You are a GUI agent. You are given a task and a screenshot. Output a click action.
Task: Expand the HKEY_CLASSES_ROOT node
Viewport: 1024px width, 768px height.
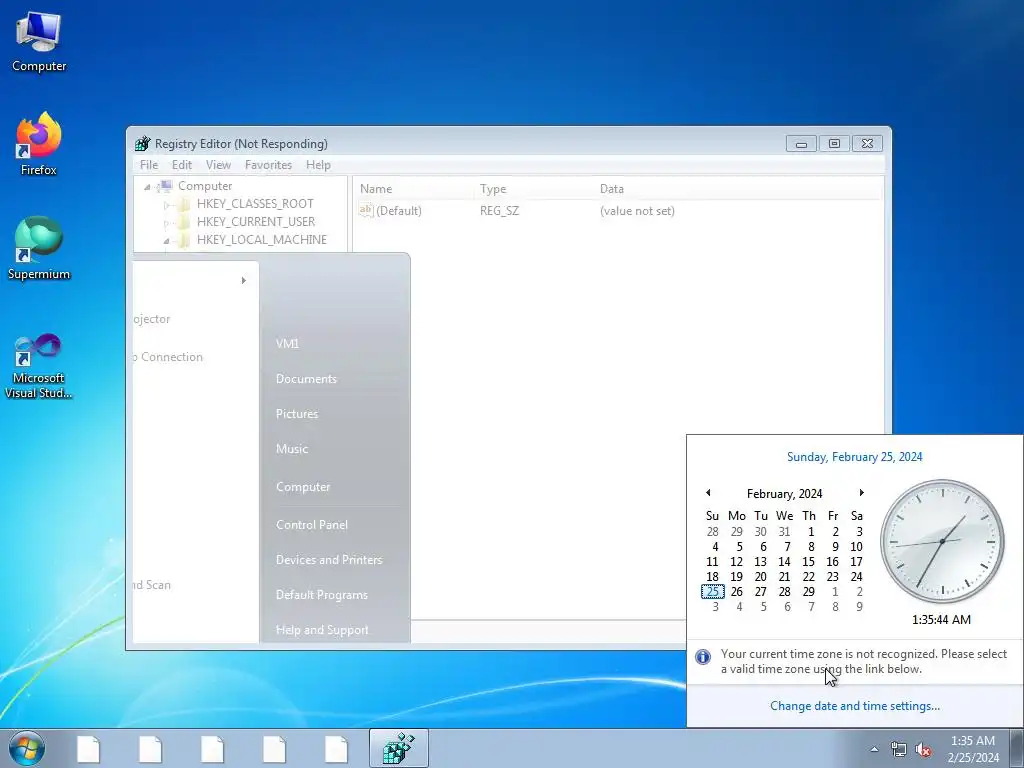[167, 204]
